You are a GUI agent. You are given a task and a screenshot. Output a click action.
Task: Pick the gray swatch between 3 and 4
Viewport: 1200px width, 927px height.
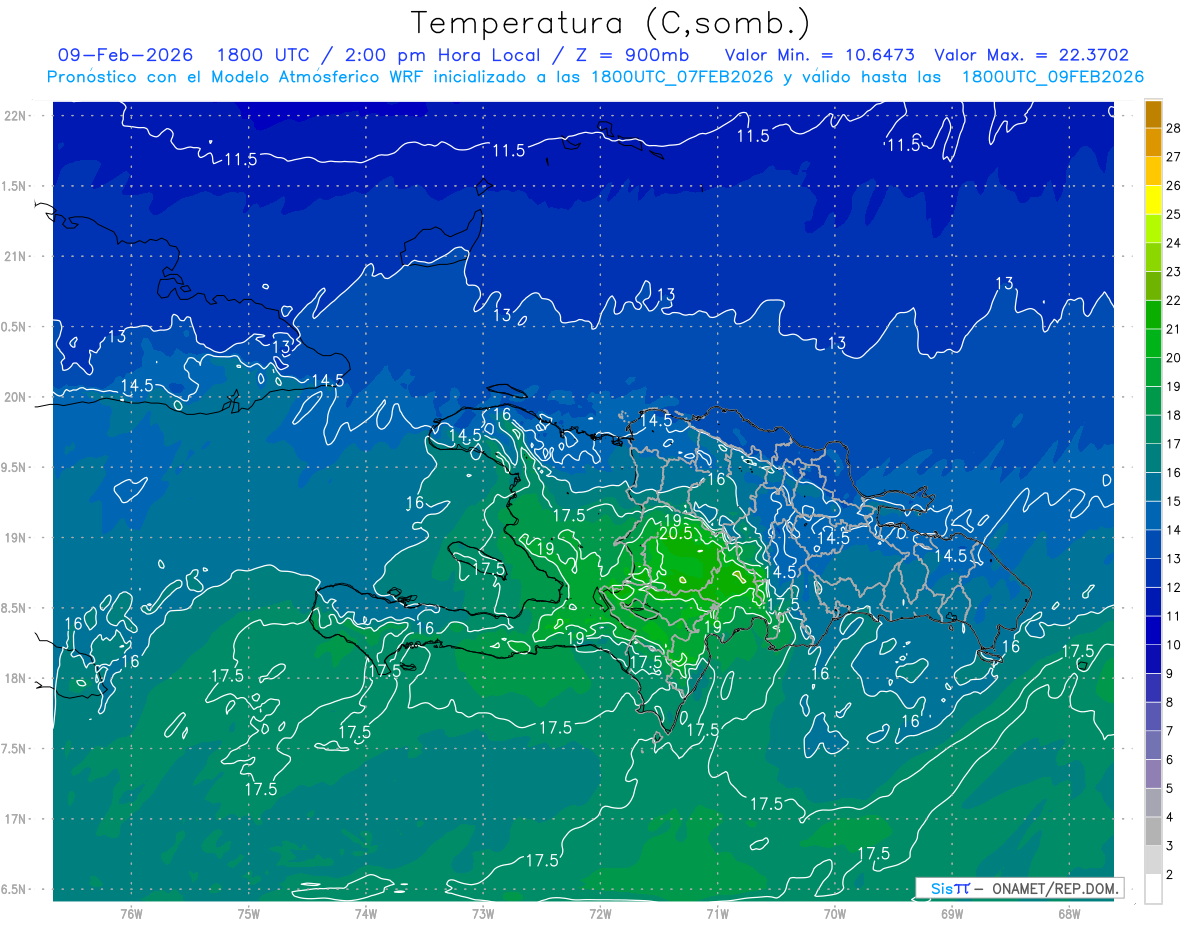coord(1153,832)
